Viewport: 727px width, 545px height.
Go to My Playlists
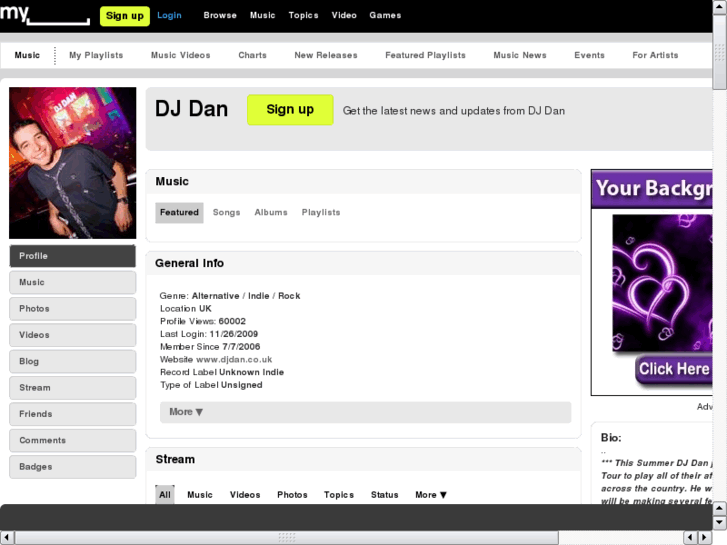tap(96, 55)
